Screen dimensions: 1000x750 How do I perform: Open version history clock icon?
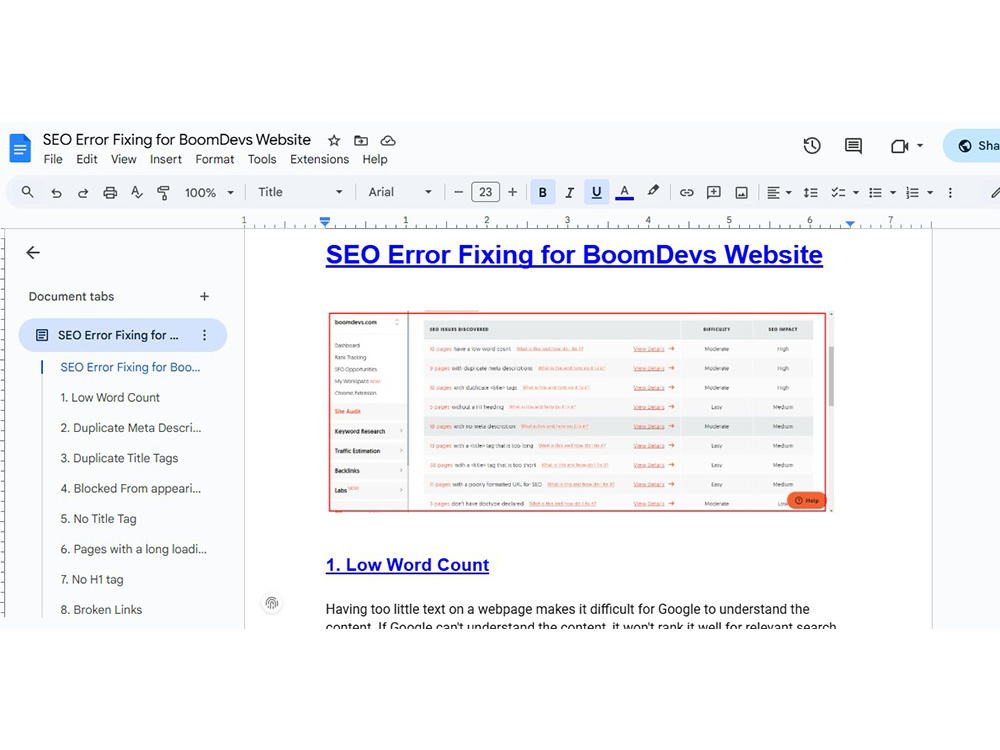(812, 146)
